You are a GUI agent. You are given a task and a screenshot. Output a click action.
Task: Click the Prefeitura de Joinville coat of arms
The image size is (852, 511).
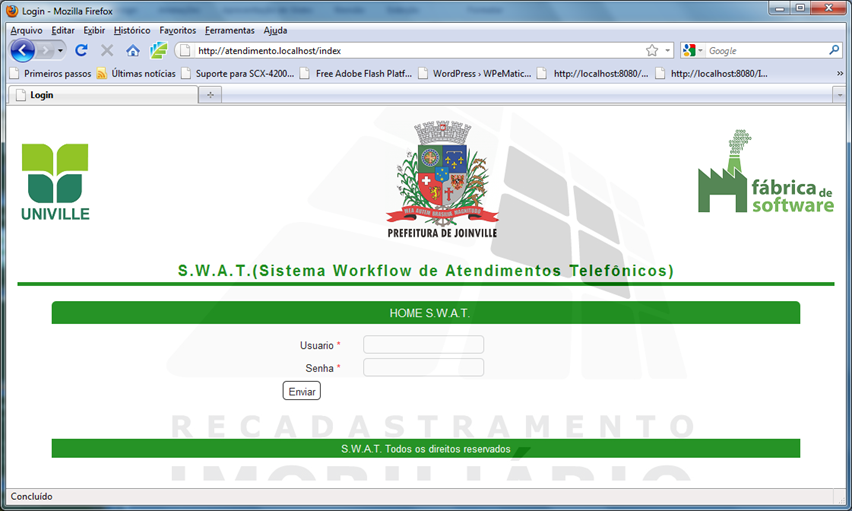point(442,179)
